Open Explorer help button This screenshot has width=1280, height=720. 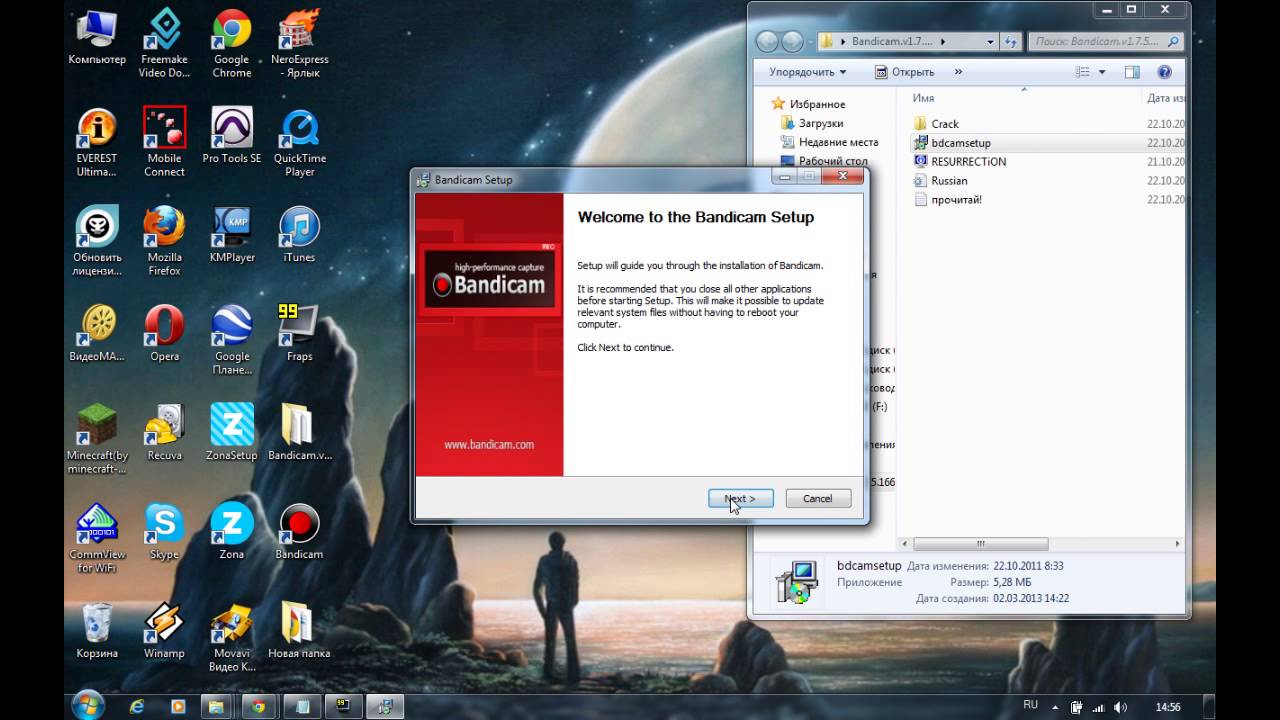[x=1164, y=72]
